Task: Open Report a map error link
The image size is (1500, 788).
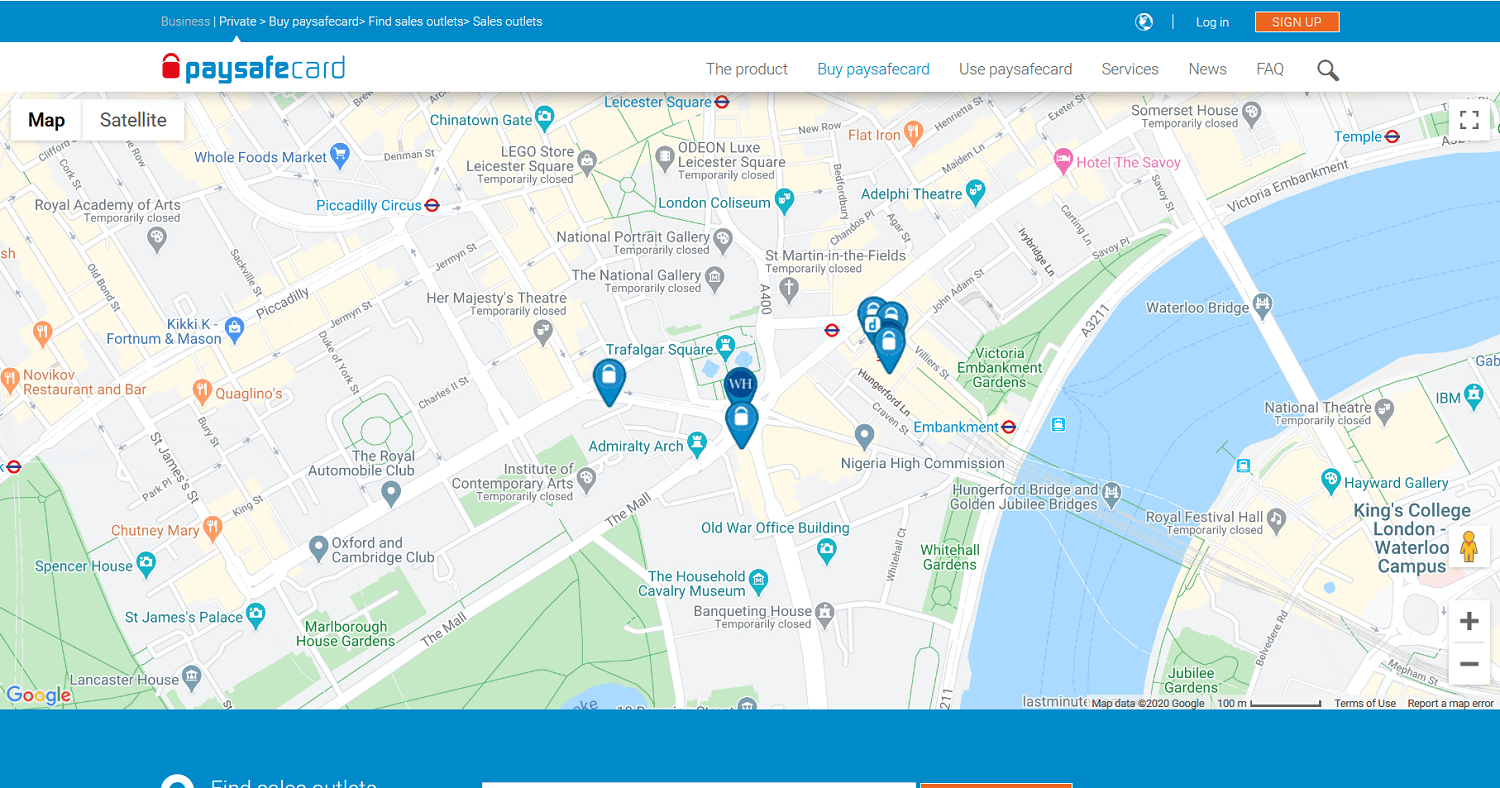Action: click(1451, 704)
